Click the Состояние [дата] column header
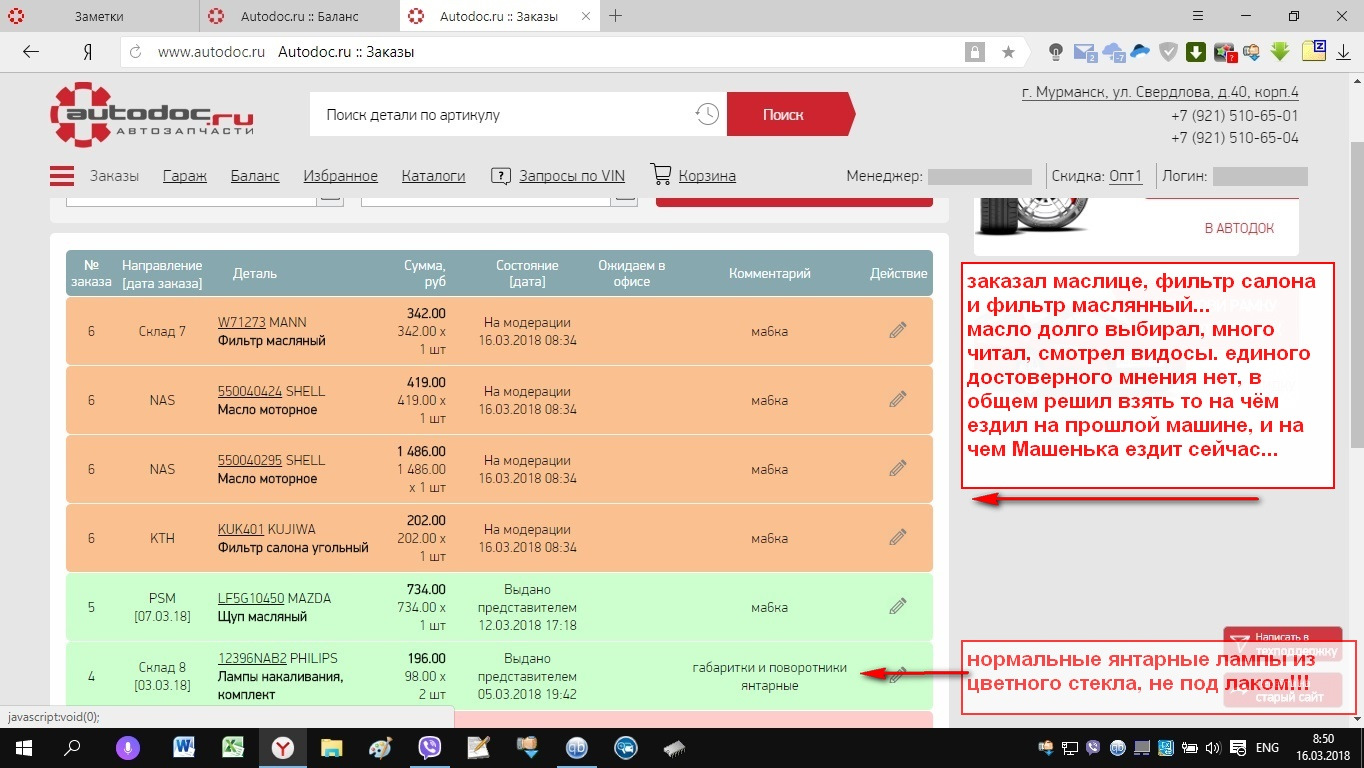The image size is (1364, 768). point(527,273)
